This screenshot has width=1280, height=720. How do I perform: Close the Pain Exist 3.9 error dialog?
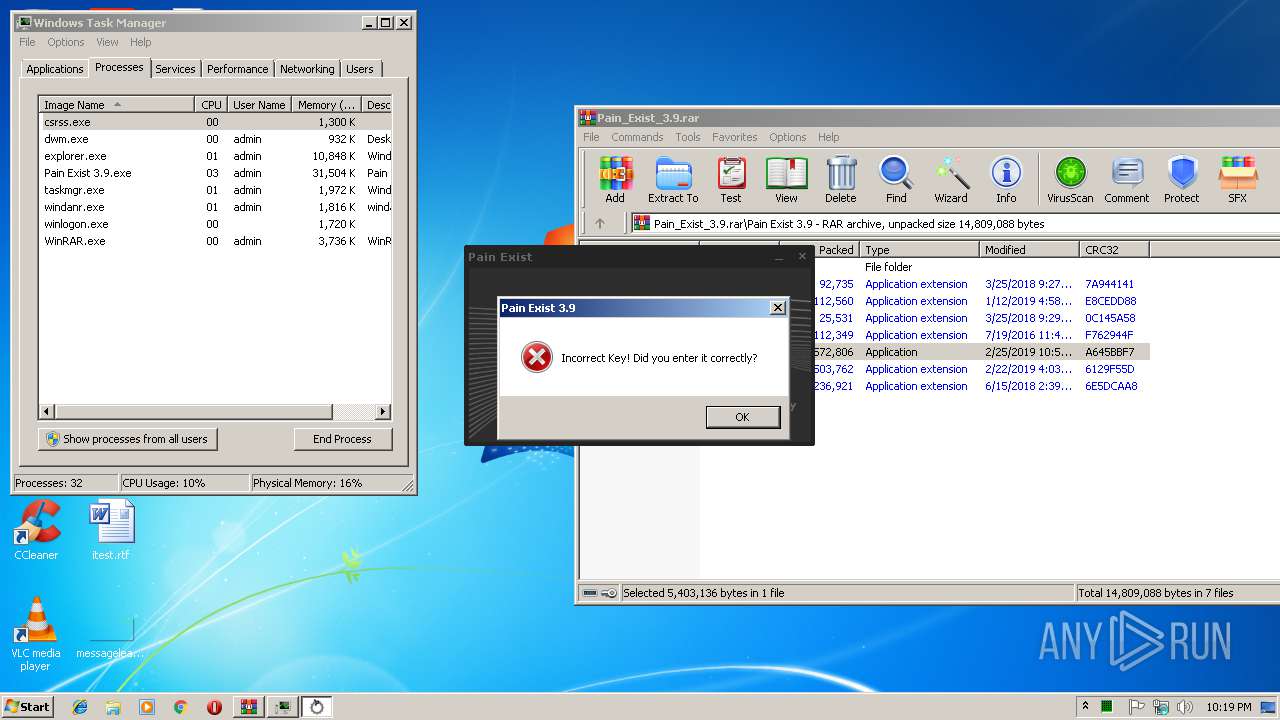777,308
